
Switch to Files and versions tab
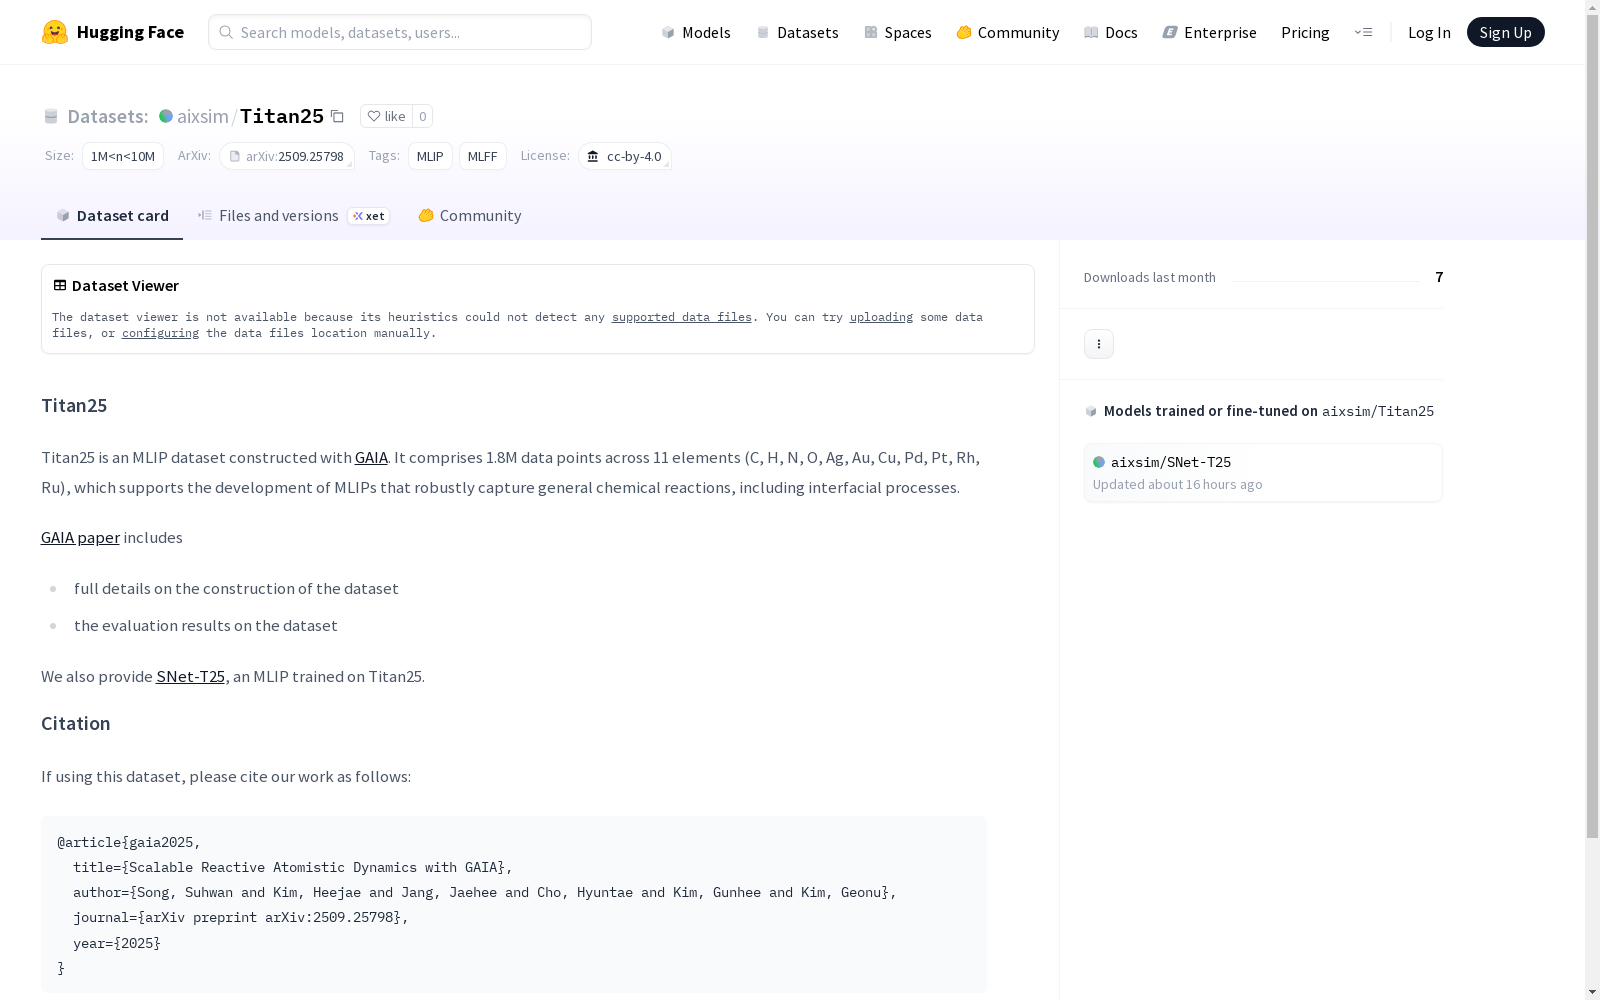(293, 216)
